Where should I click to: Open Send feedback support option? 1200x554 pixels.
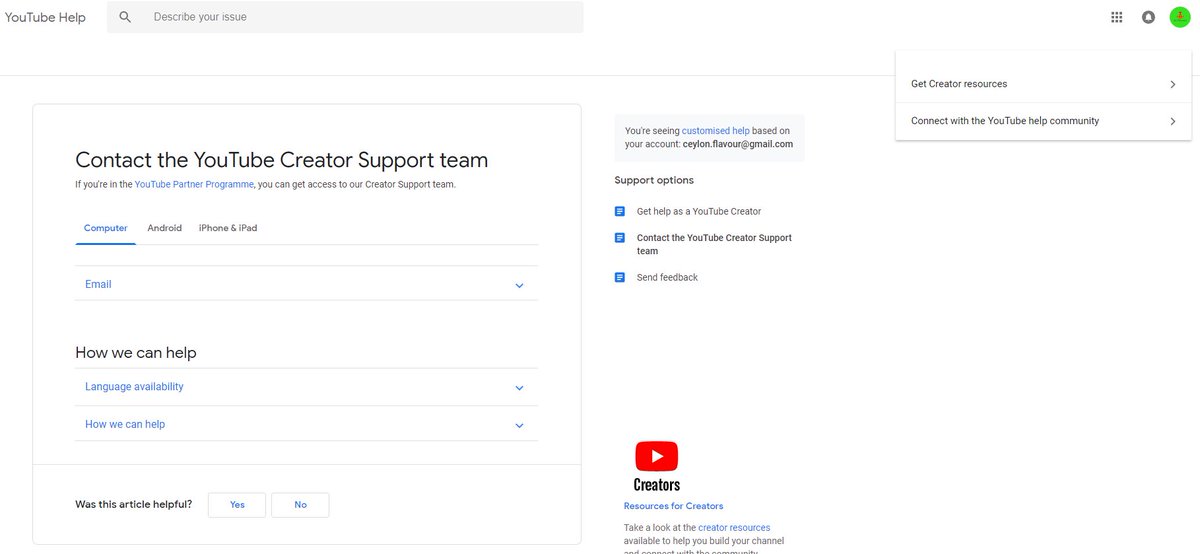click(x=667, y=277)
